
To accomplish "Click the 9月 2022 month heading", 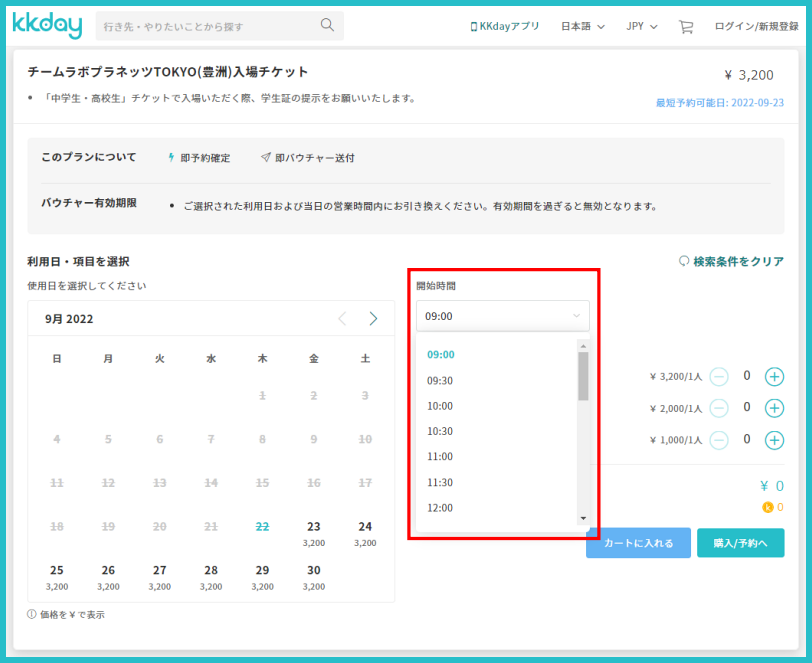I will (69, 319).
